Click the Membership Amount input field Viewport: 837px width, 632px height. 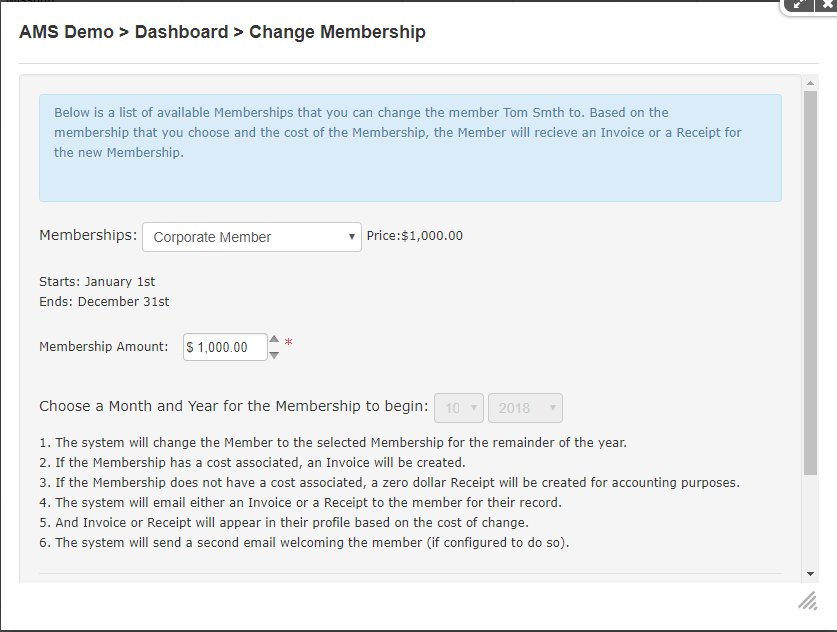pyautogui.click(x=224, y=347)
